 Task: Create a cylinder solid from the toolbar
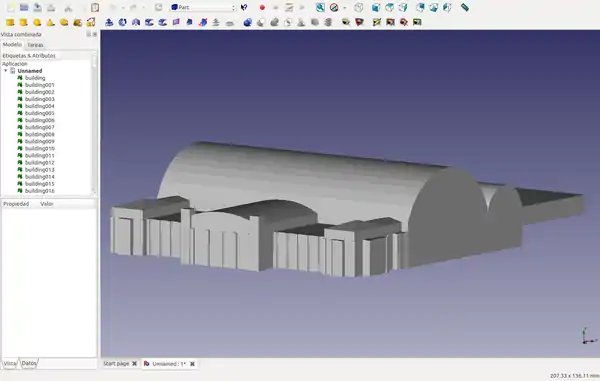[24, 23]
